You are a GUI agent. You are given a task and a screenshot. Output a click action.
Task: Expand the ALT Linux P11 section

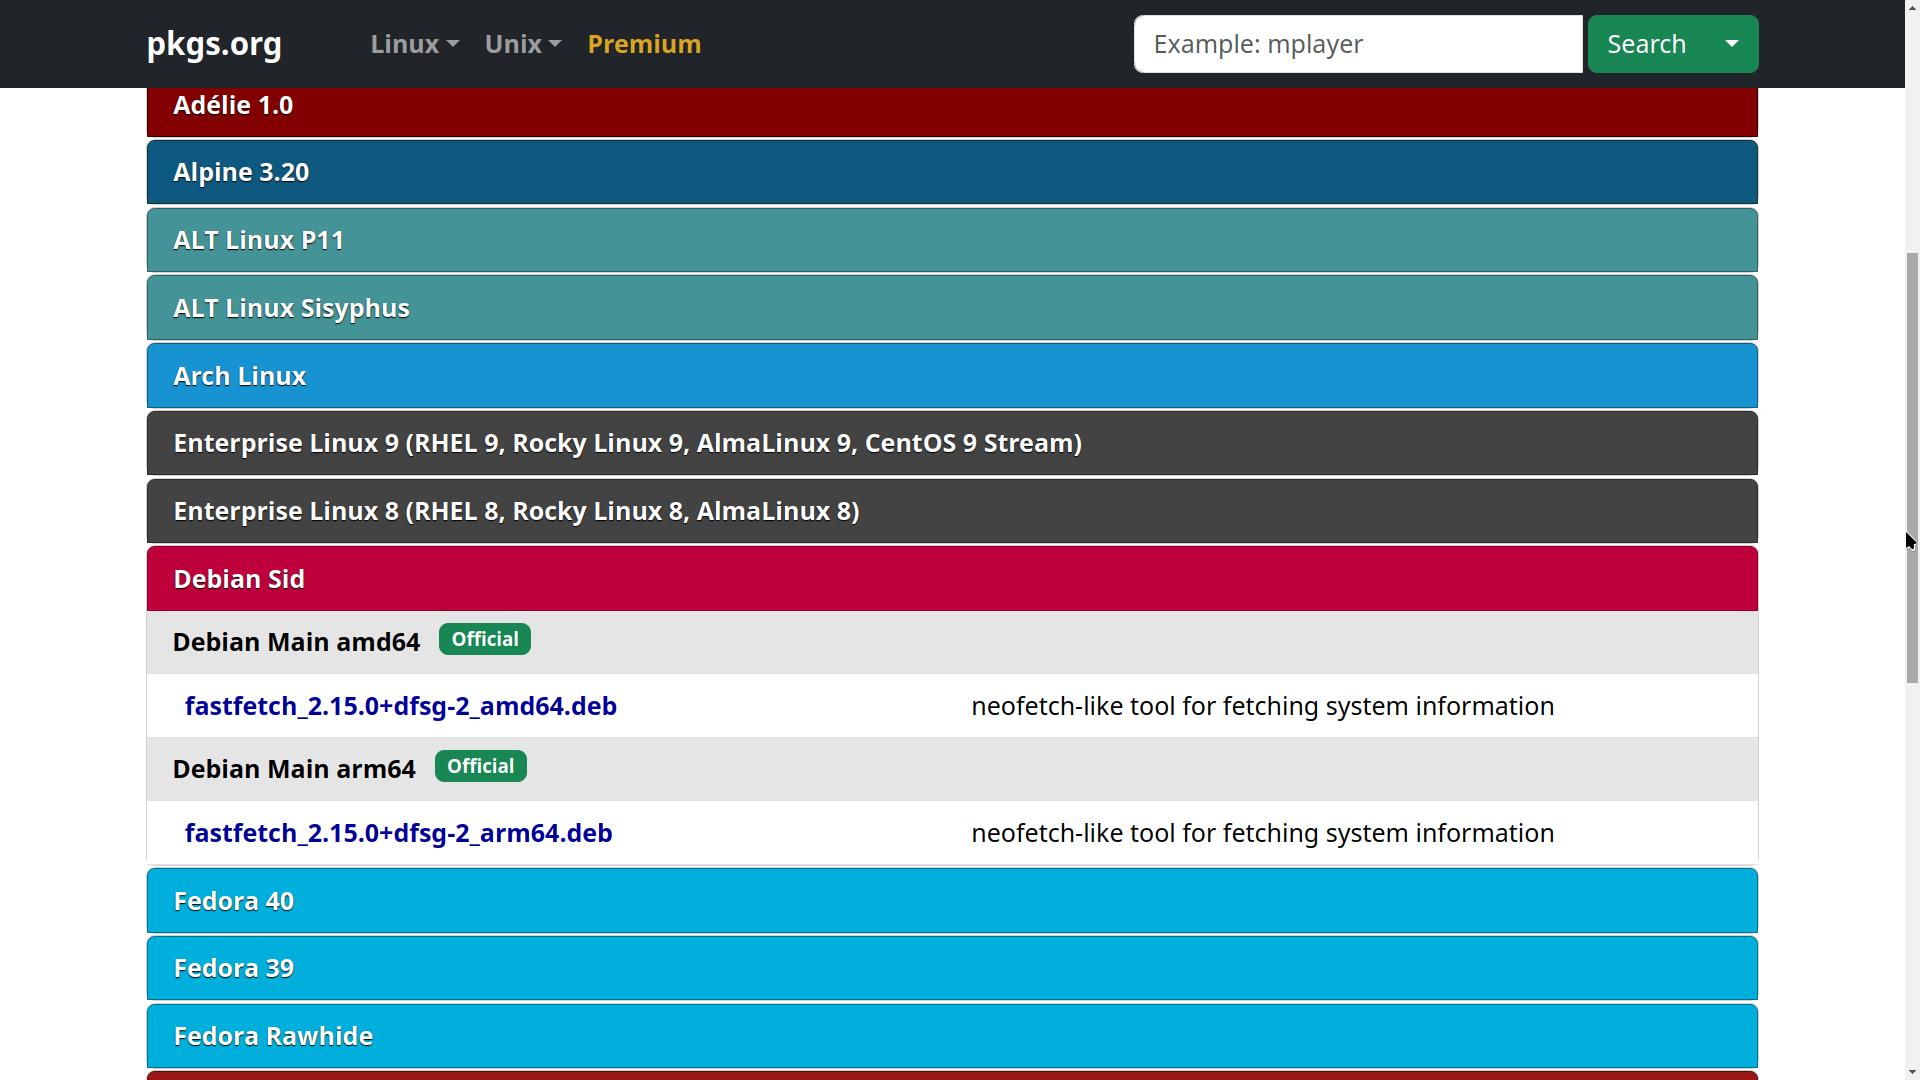[x=952, y=240]
